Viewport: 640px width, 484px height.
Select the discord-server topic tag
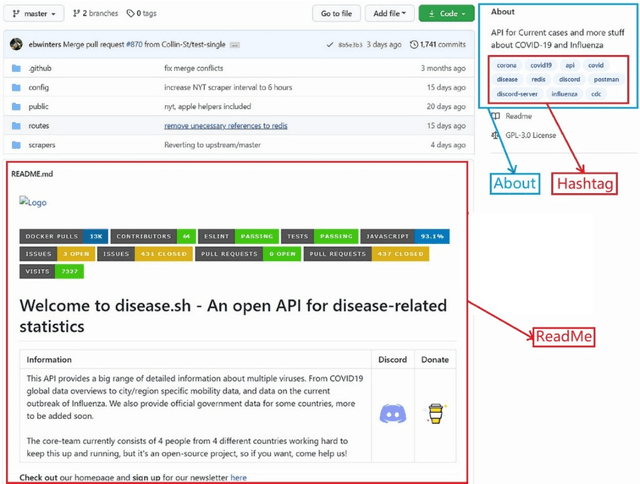[517, 94]
